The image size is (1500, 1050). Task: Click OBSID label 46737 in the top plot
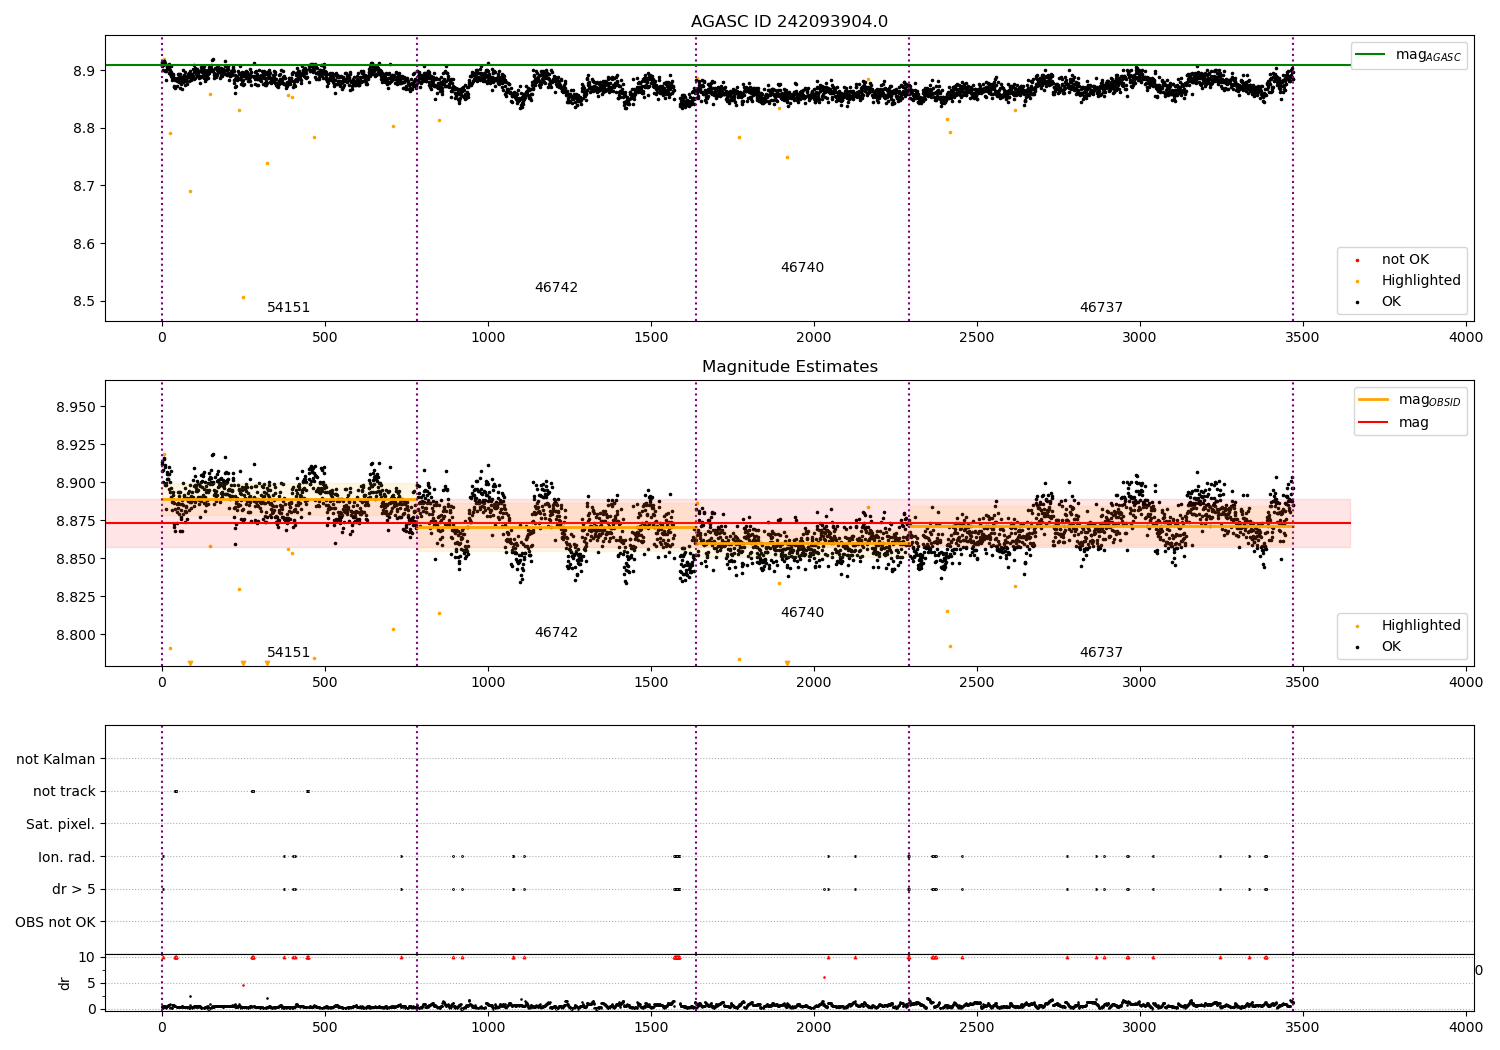pos(1101,308)
